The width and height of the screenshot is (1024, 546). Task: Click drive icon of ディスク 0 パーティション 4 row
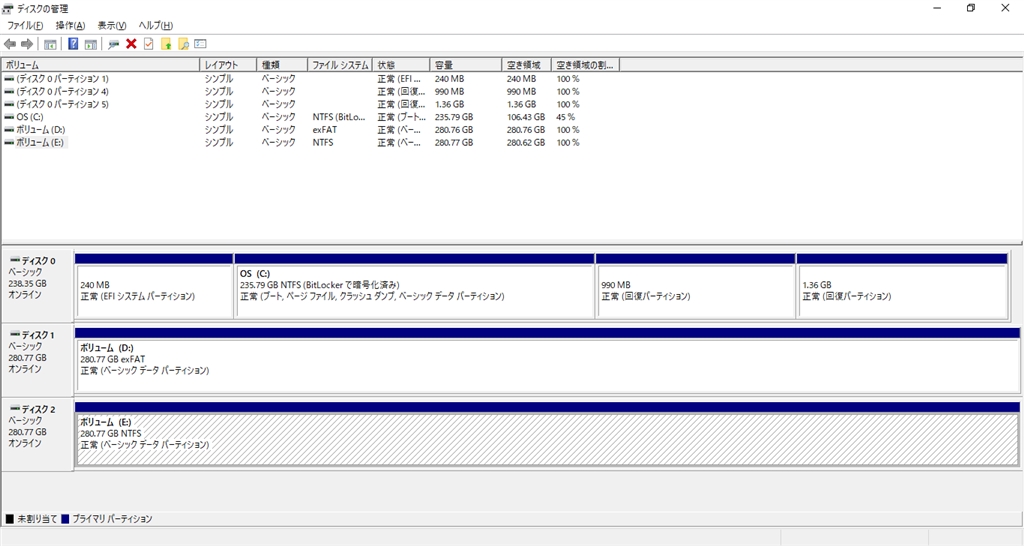[9, 91]
